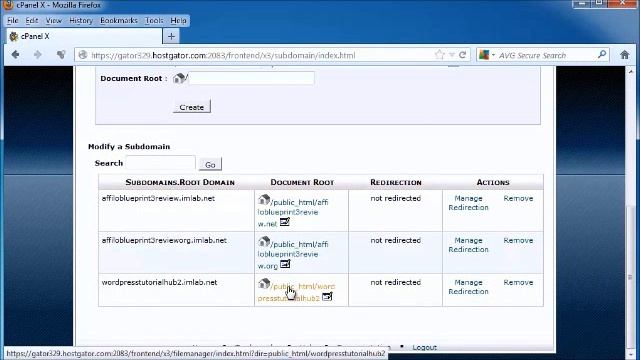640x360 pixels.
Task: Edit document root for wordpresstutorialhub2
Action: pyautogui.click(x=327, y=297)
